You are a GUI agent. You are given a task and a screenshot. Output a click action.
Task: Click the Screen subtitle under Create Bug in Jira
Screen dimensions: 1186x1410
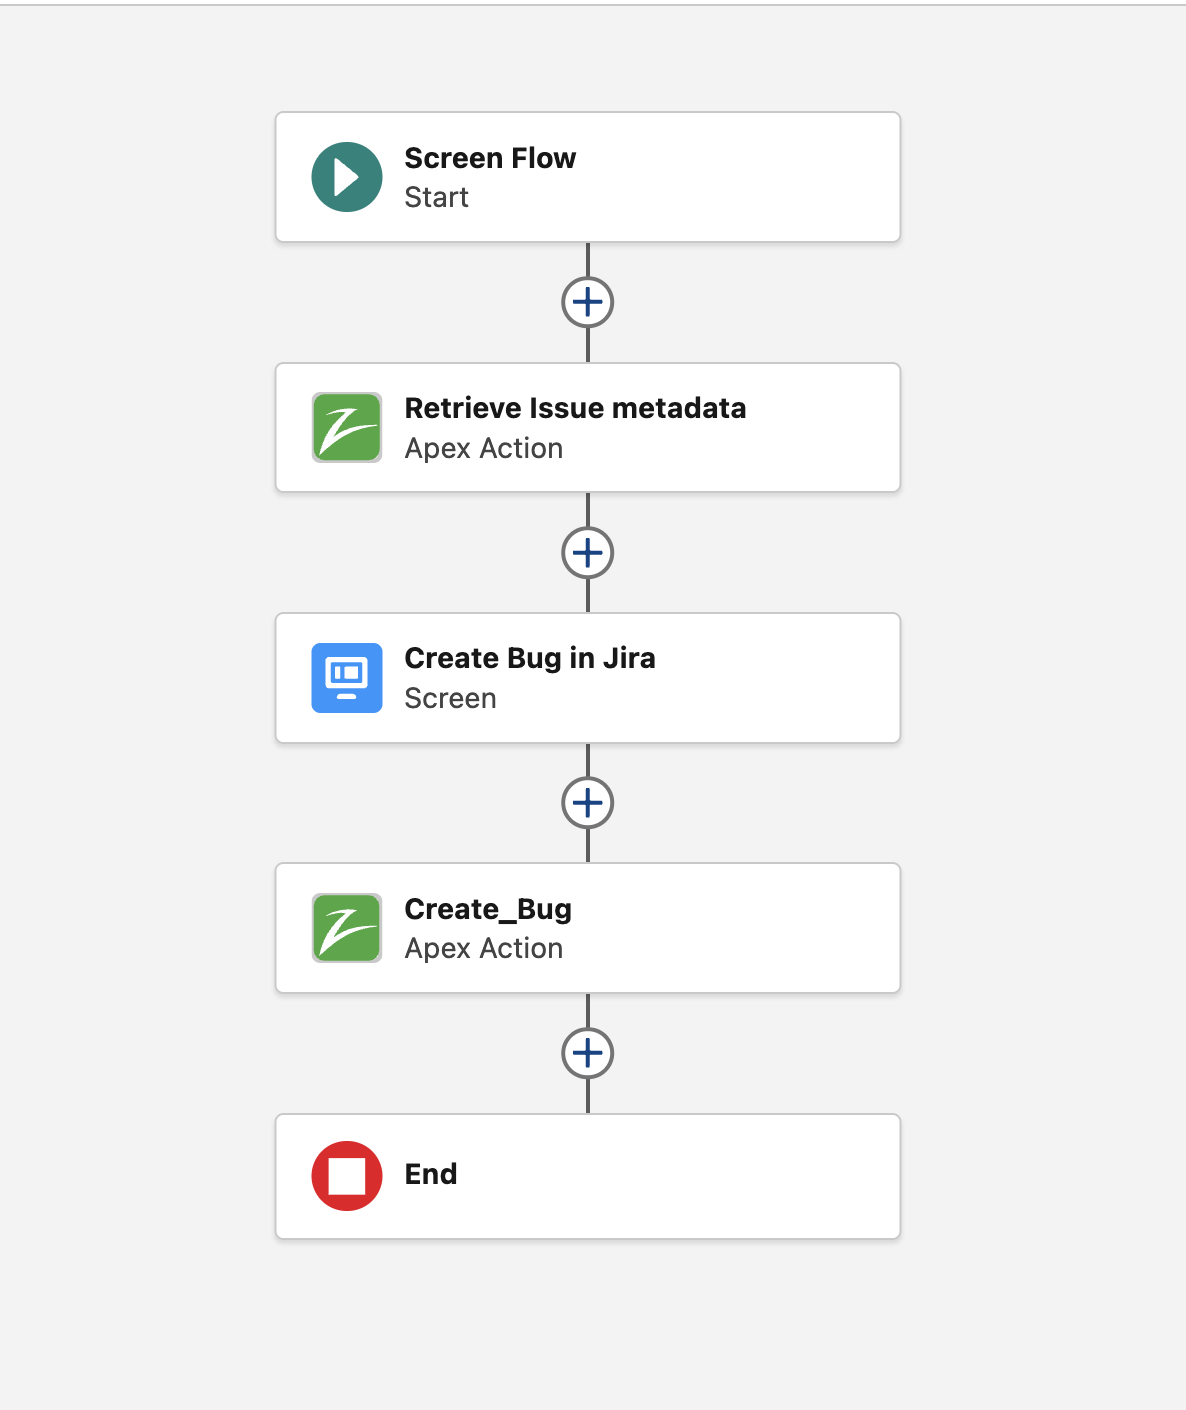(x=450, y=698)
